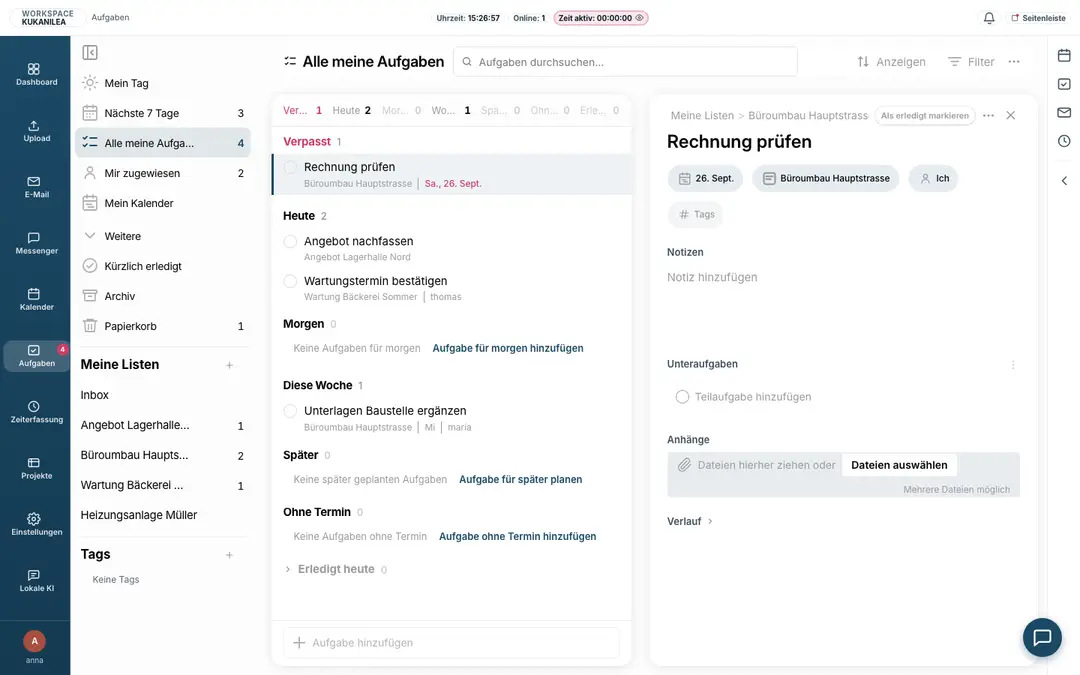Toggle the Seitenleiste button

click(x=1038, y=18)
